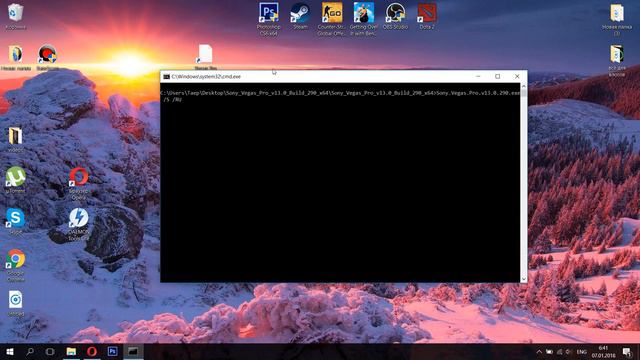Image resolution: width=640 pixels, height=360 pixels.
Task: Click the Sony_Vegas_Pro command line text
Action: point(340,93)
